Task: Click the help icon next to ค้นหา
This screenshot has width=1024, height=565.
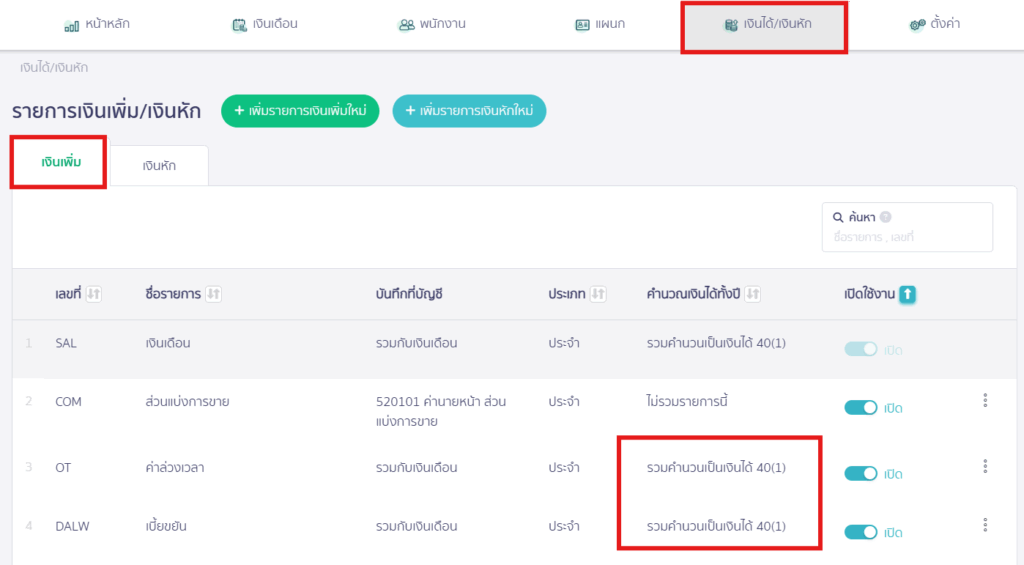Action: [886, 217]
